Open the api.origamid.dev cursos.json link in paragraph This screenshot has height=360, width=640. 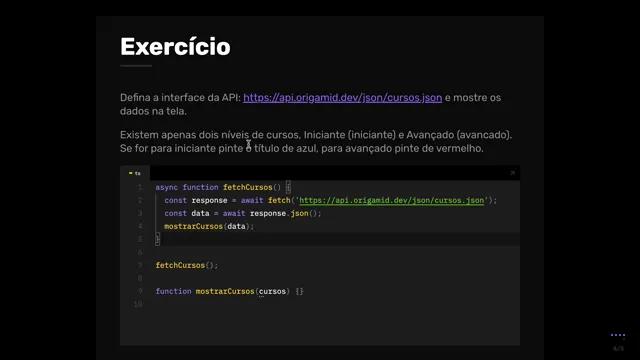pos(342,98)
